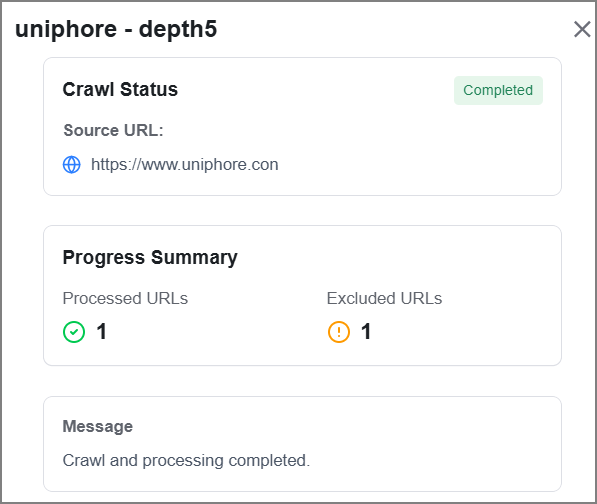Viewport: 597px width, 504px height.
Task: Click the Progress Summary heading
Action: (x=150, y=258)
